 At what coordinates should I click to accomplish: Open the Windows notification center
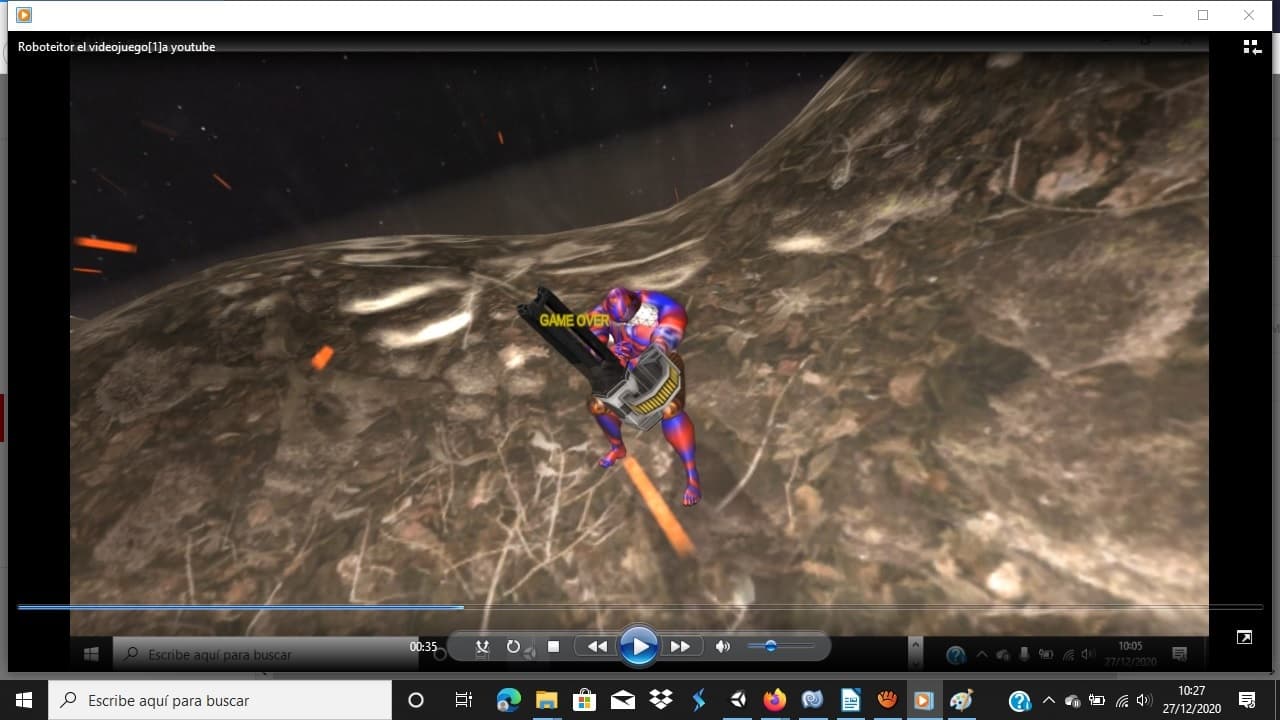click(1247, 700)
